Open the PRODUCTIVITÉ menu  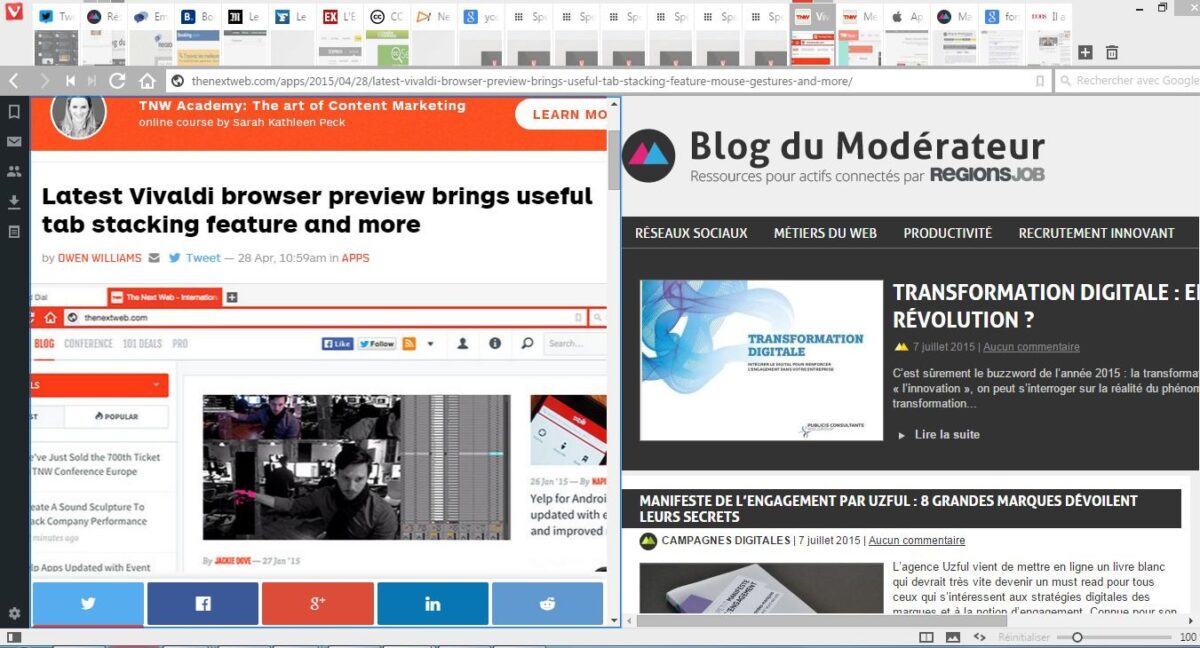[948, 233]
